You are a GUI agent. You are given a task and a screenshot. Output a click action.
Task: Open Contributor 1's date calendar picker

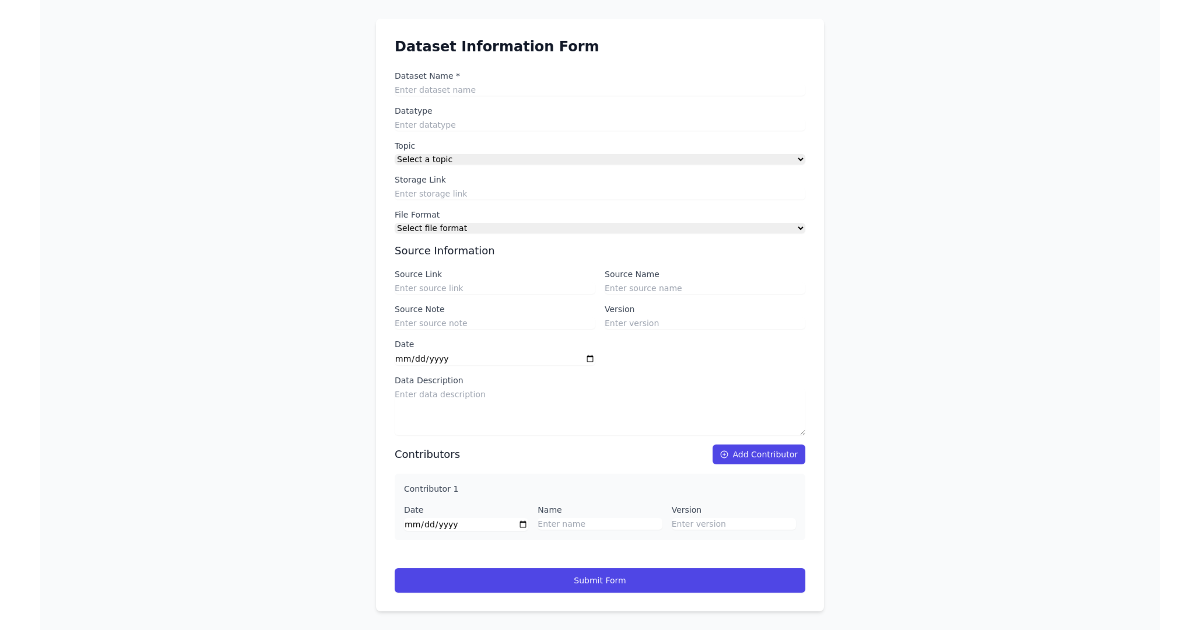tap(521, 523)
